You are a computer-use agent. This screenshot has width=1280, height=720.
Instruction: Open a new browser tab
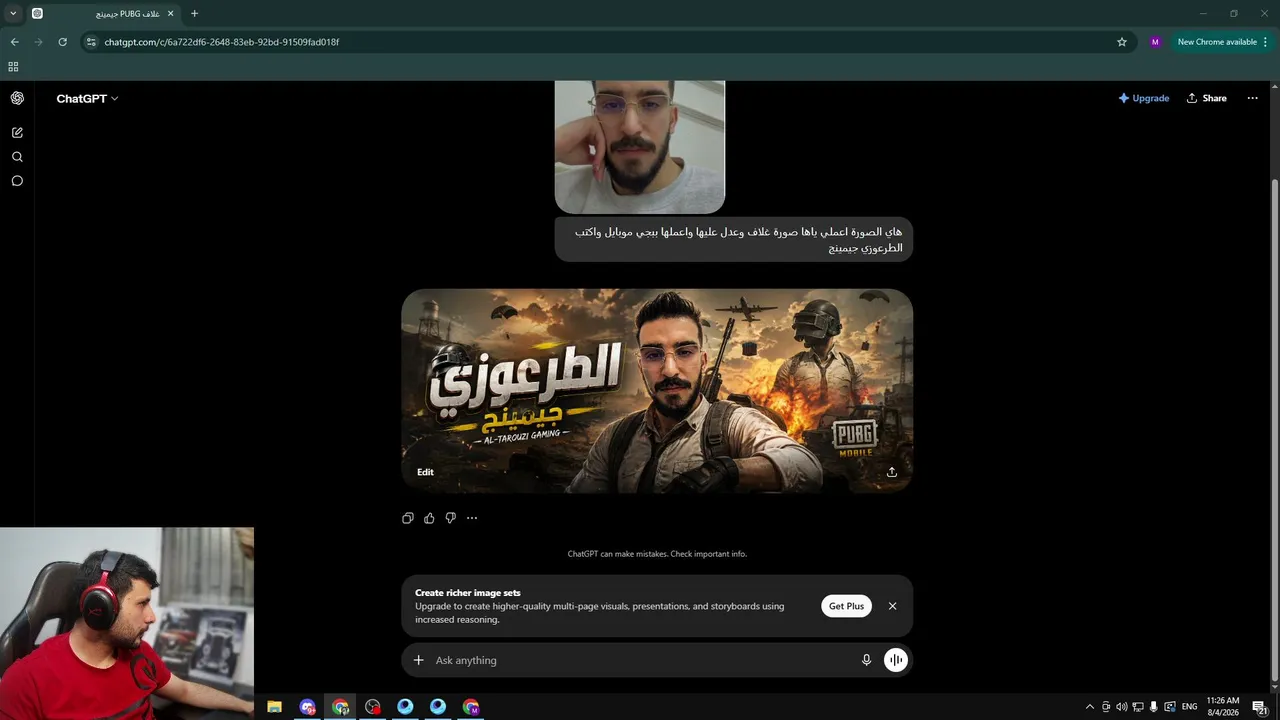(x=194, y=14)
